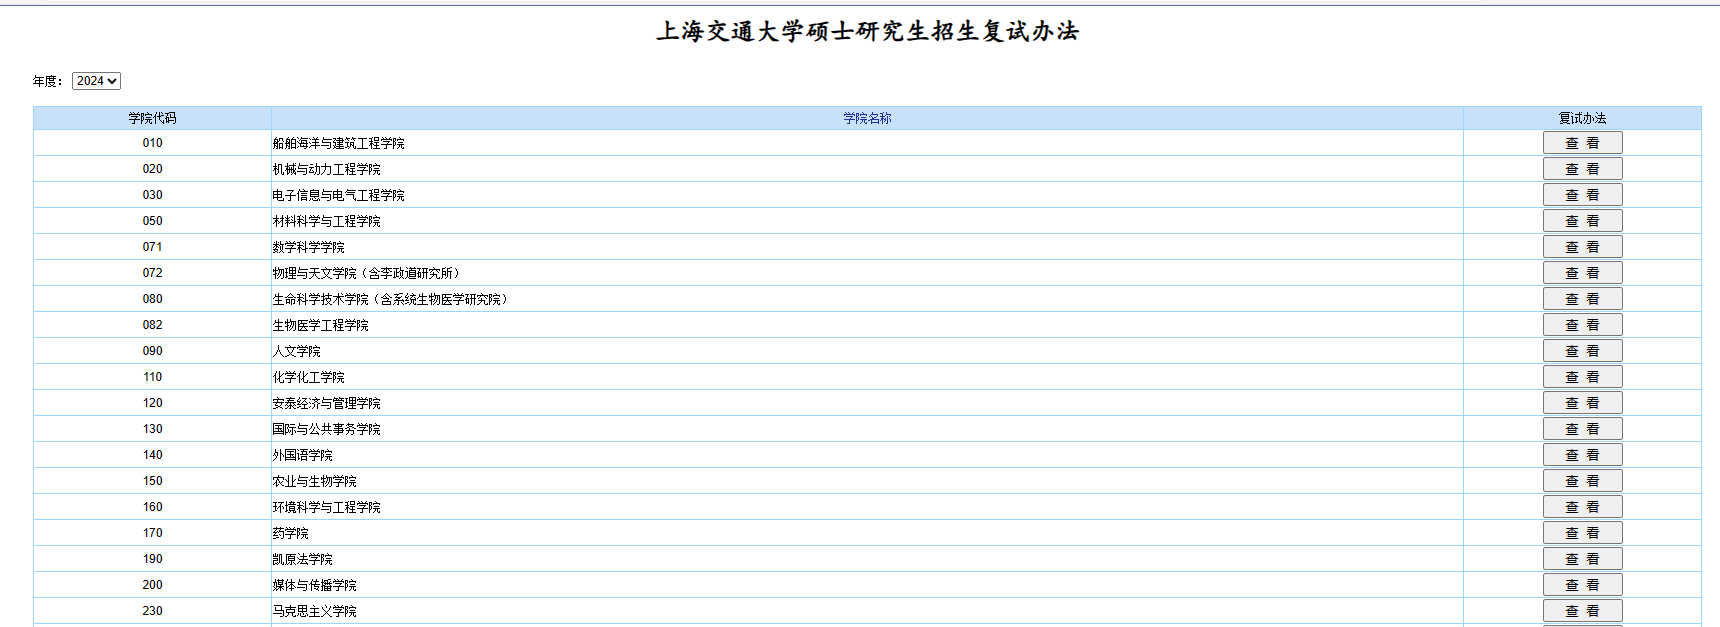This screenshot has width=1720, height=627.
Task: Click college code 030
Action: (152, 195)
